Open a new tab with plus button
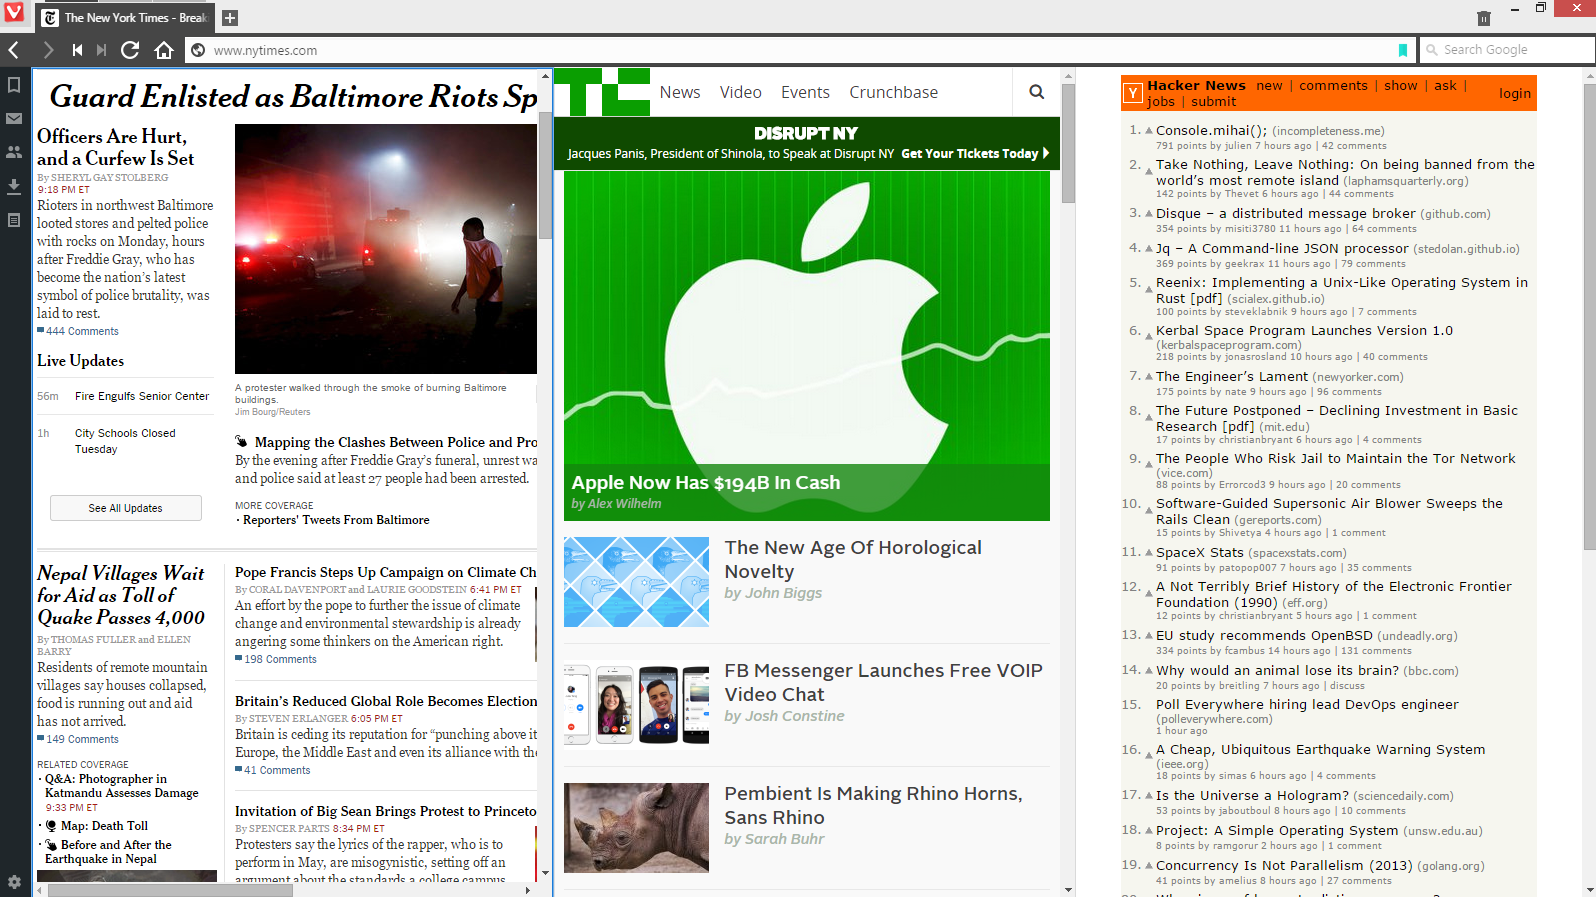 (229, 18)
